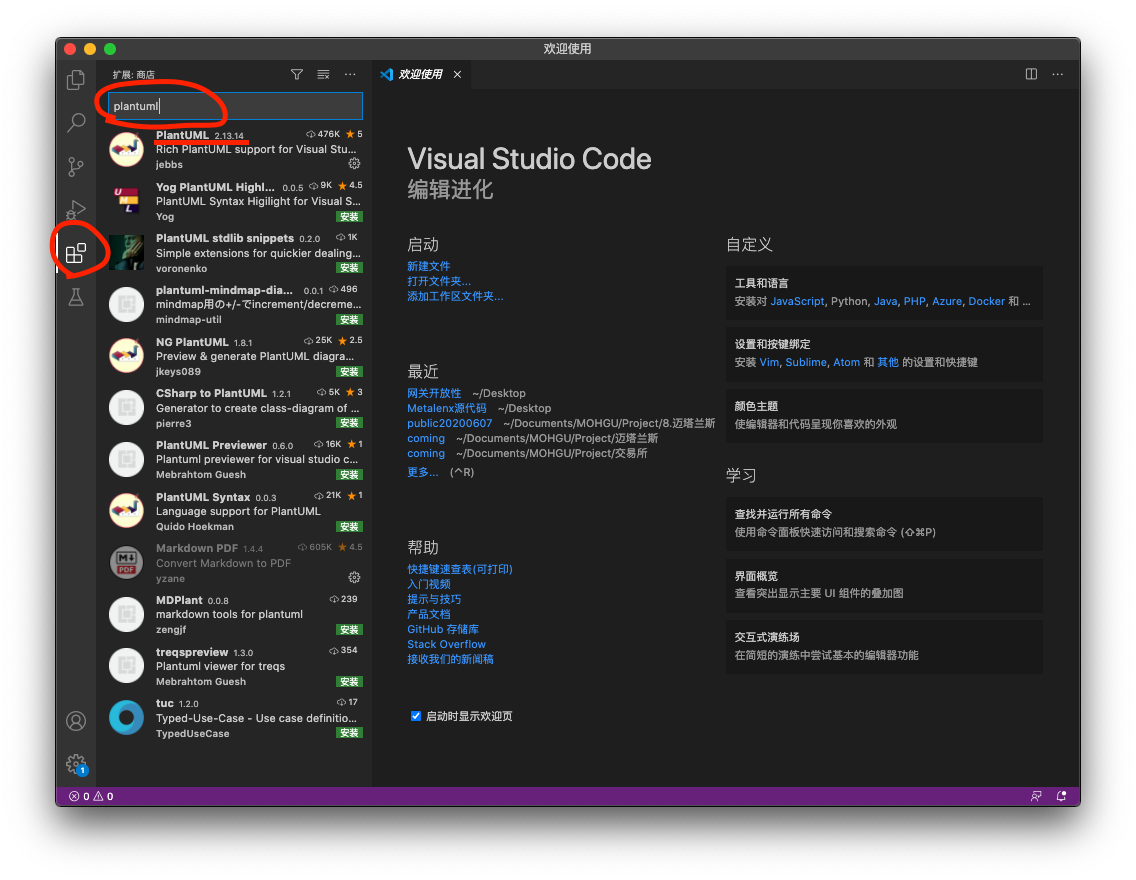This screenshot has width=1136, height=880.
Task: Open the Explorer view in activity bar
Action: click(76, 80)
